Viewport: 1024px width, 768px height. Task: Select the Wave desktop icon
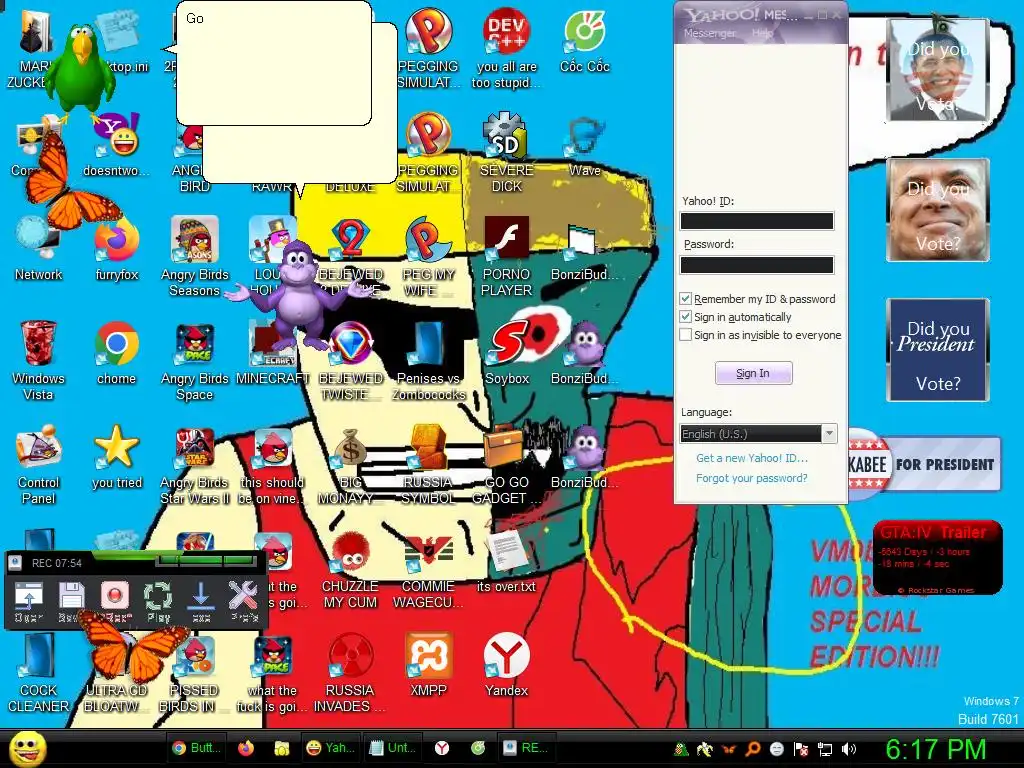coord(584,146)
